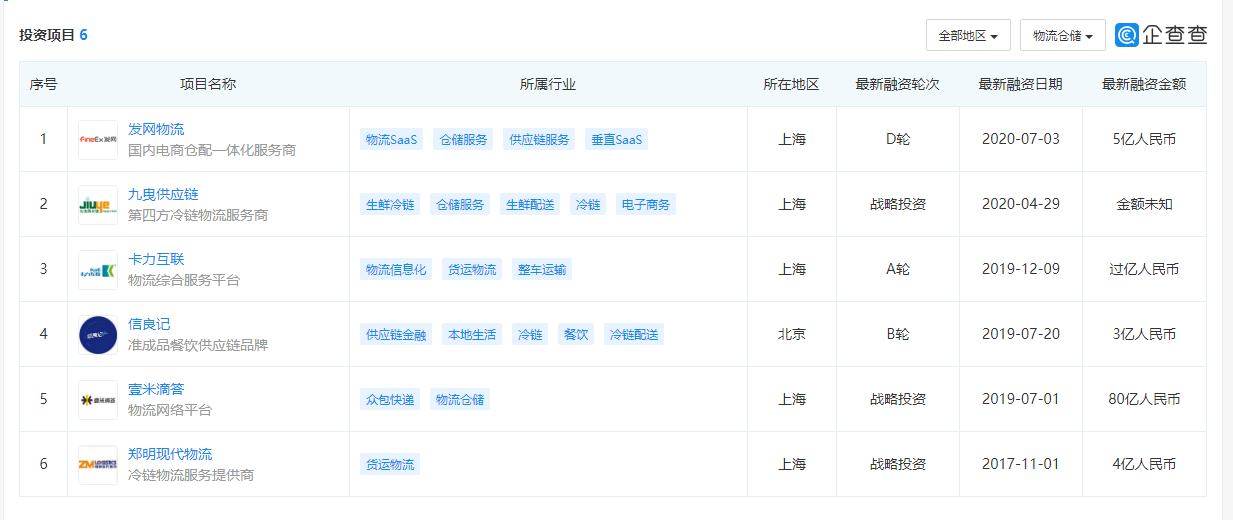Click the 九曳供应链 company logo
Screen dimensions: 1233x520
98,205
